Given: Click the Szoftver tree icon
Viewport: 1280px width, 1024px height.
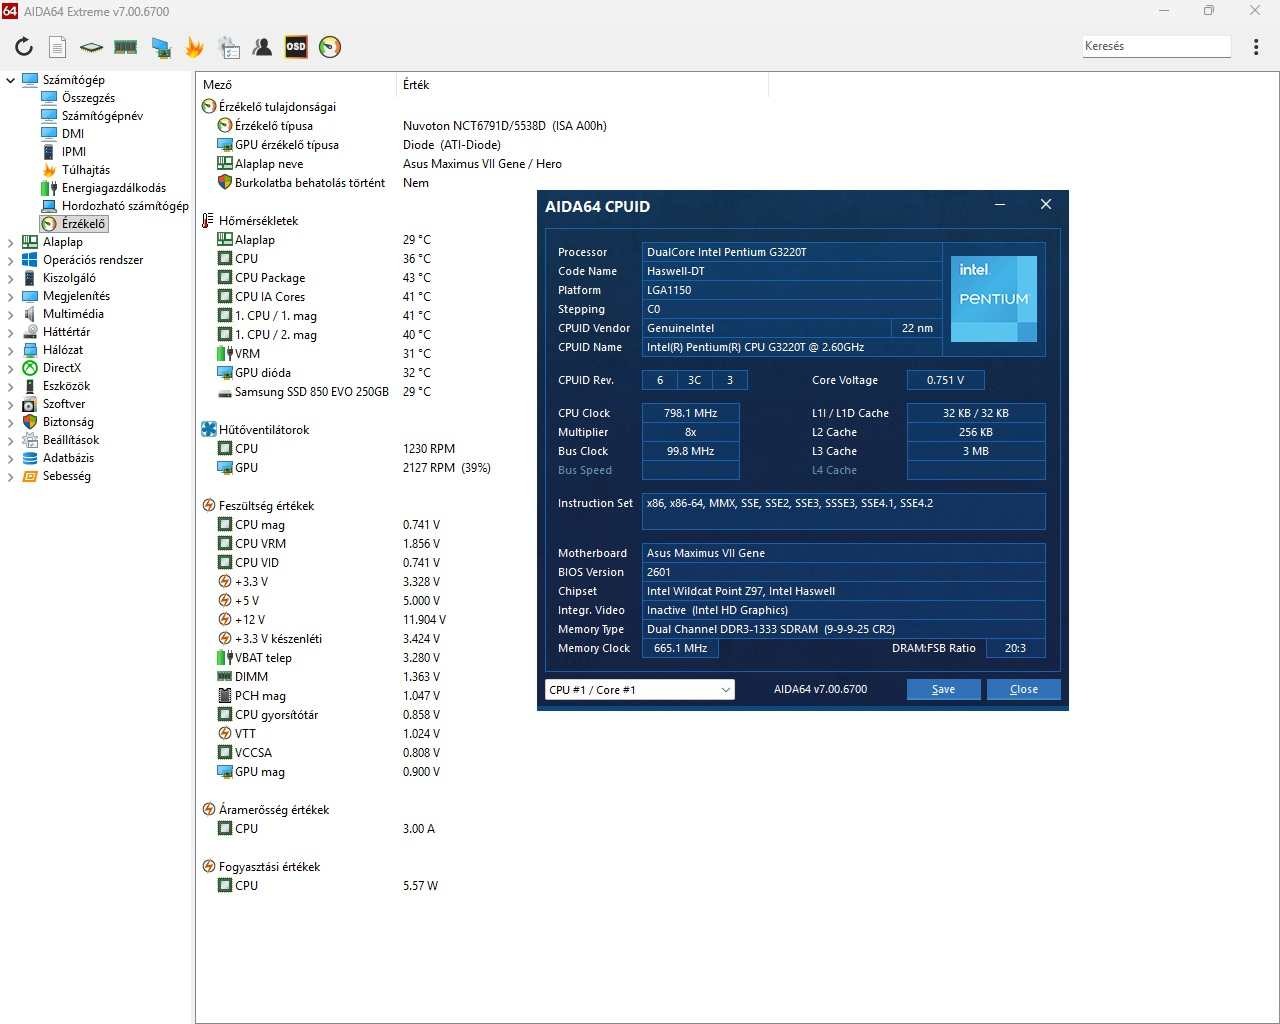Looking at the screenshot, I should (x=30, y=404).
